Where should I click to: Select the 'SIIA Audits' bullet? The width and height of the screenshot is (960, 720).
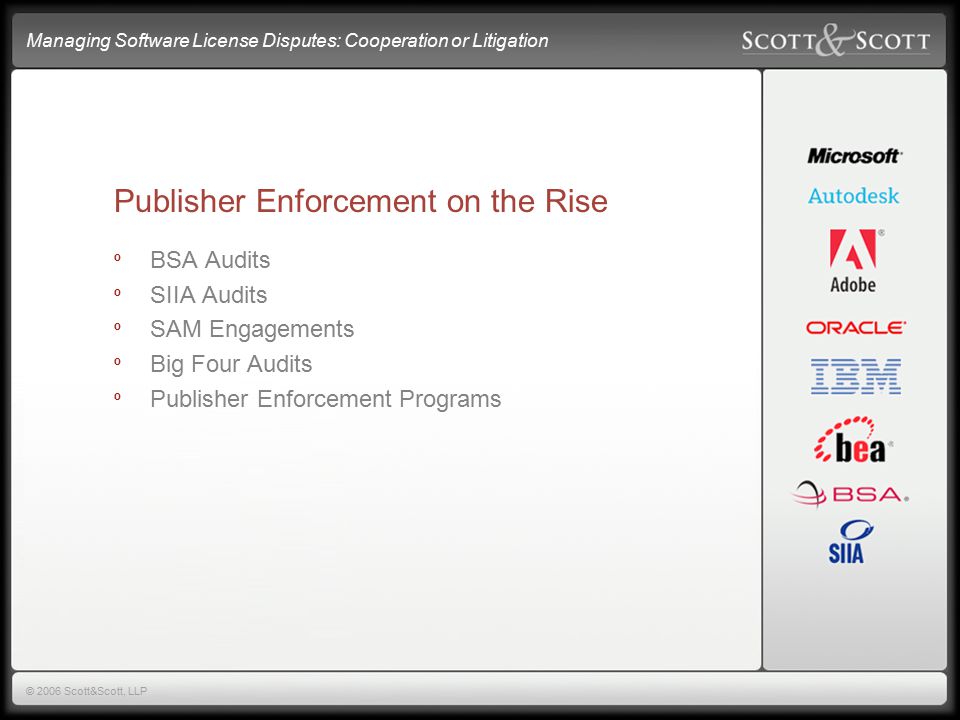(209, 295)
